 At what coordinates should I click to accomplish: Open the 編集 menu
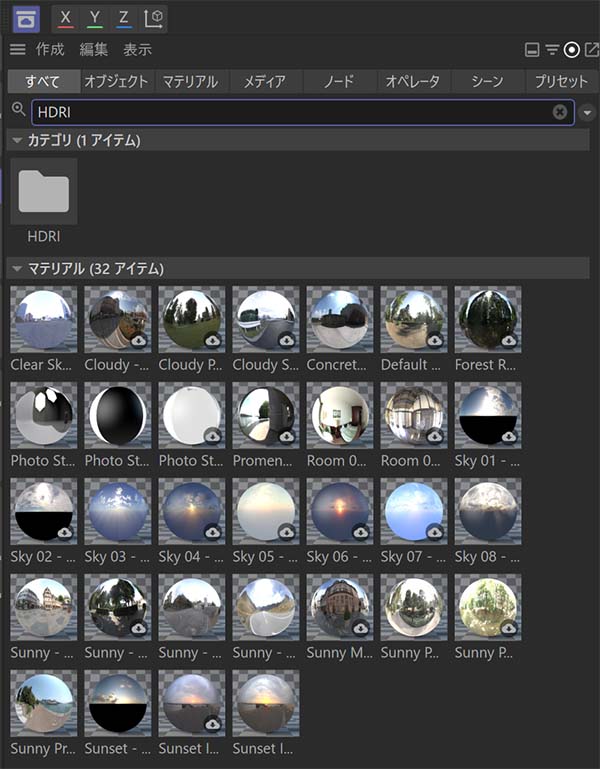coord(94,50)
